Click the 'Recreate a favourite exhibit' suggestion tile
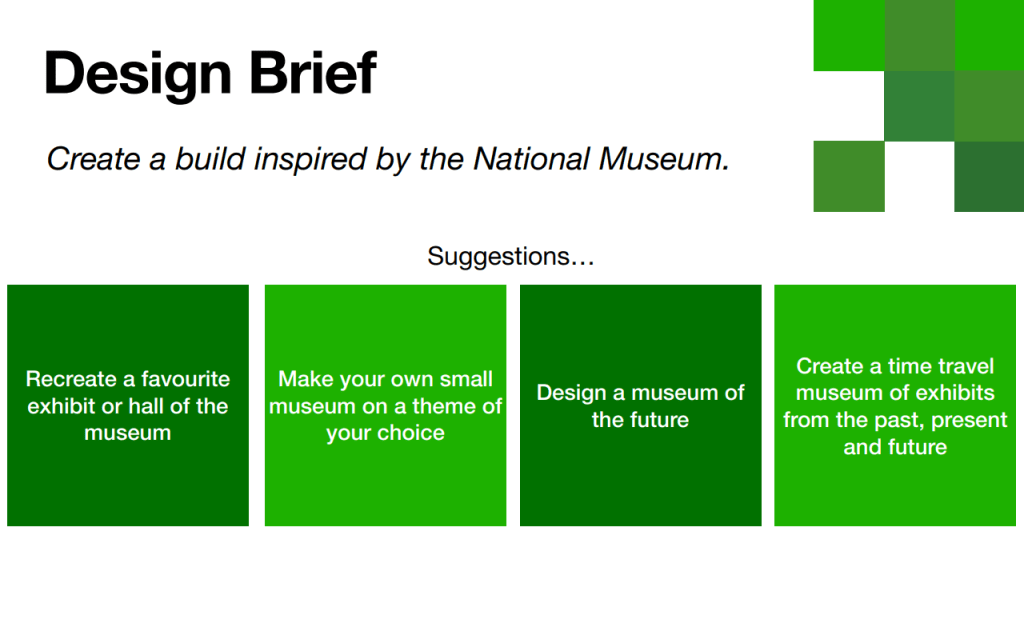Image resolution: width=1024 pixels, height=619 pixels. [128, 405]
